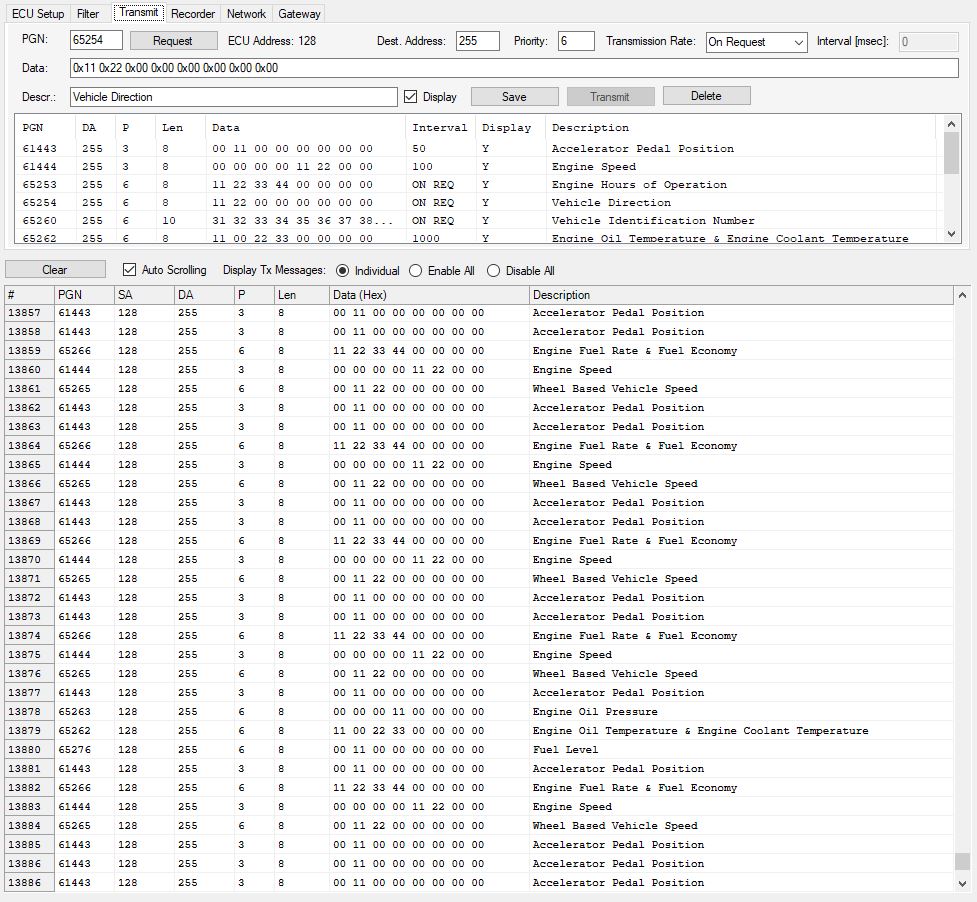Click the scroll up arrow of message log

[962, 296]
